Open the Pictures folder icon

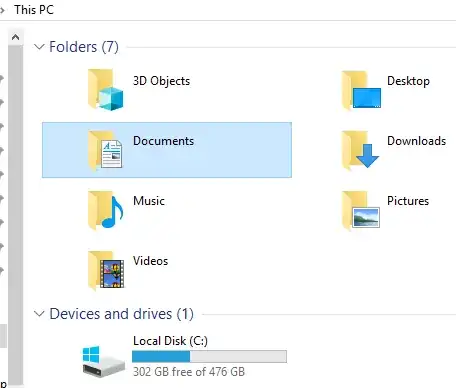361,210
